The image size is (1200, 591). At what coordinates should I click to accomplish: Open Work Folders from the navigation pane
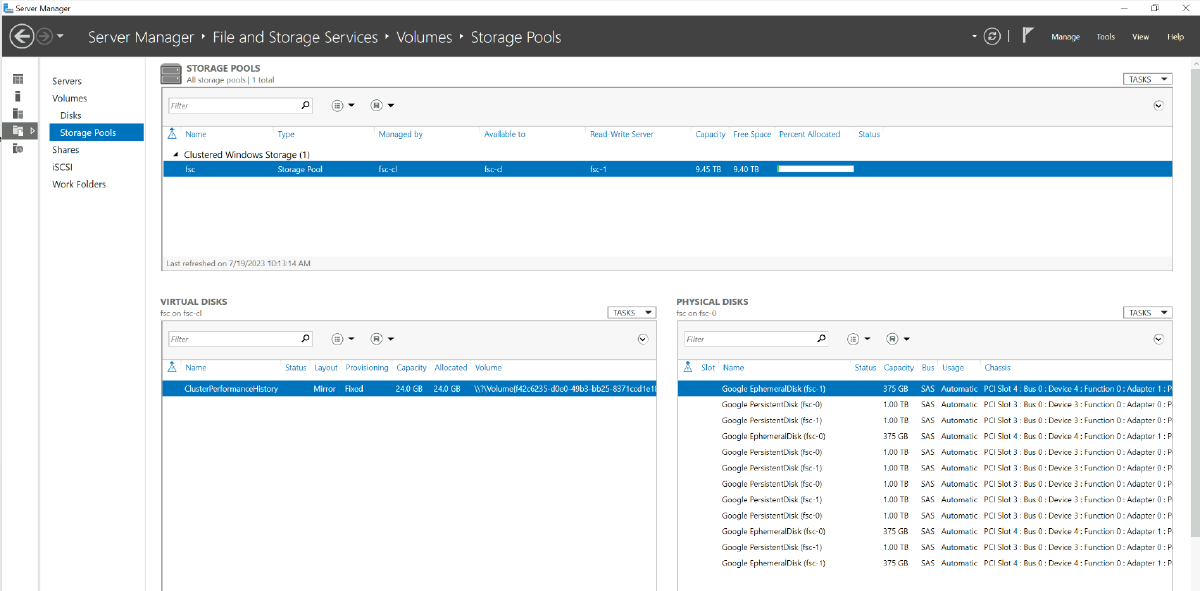pyautogui.click(x=80, y=184)
